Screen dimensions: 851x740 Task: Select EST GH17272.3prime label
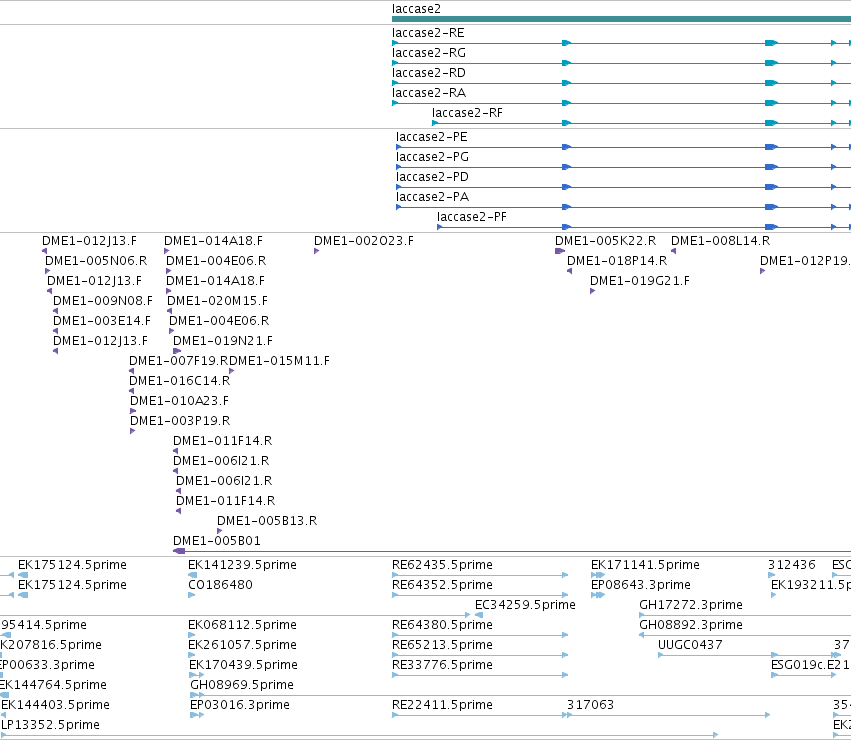pyautogui.click(x=691, y=606)
